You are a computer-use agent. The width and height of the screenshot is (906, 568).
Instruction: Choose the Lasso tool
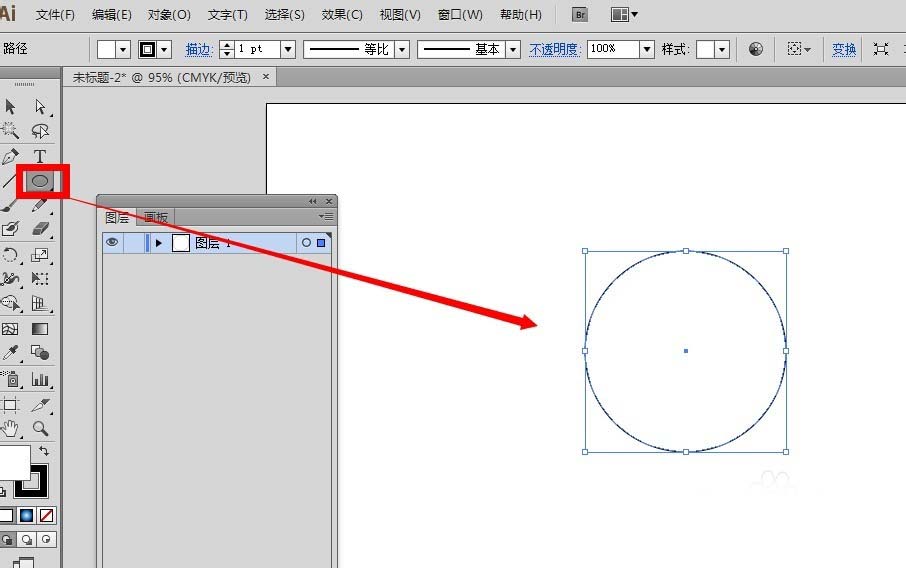point(40,131)
